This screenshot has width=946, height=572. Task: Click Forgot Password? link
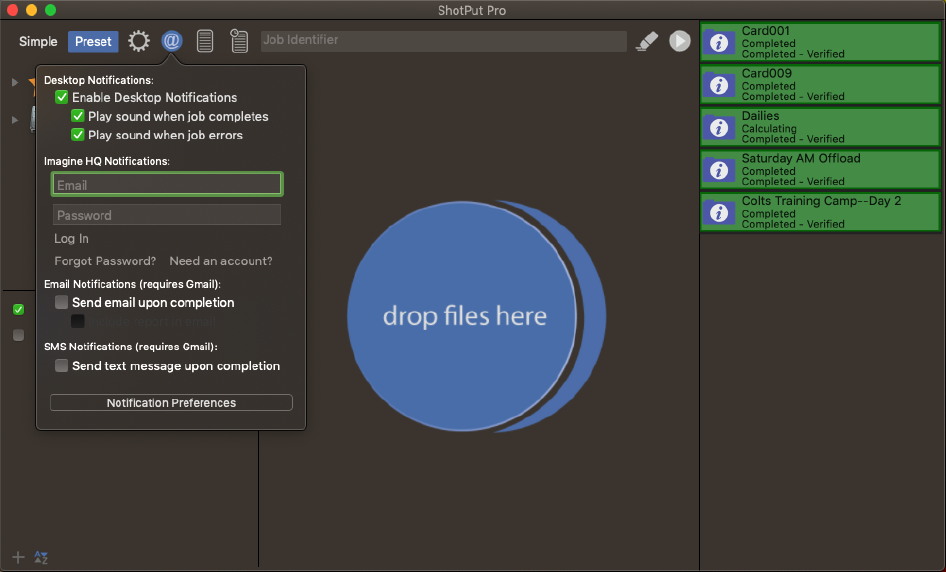105,261
